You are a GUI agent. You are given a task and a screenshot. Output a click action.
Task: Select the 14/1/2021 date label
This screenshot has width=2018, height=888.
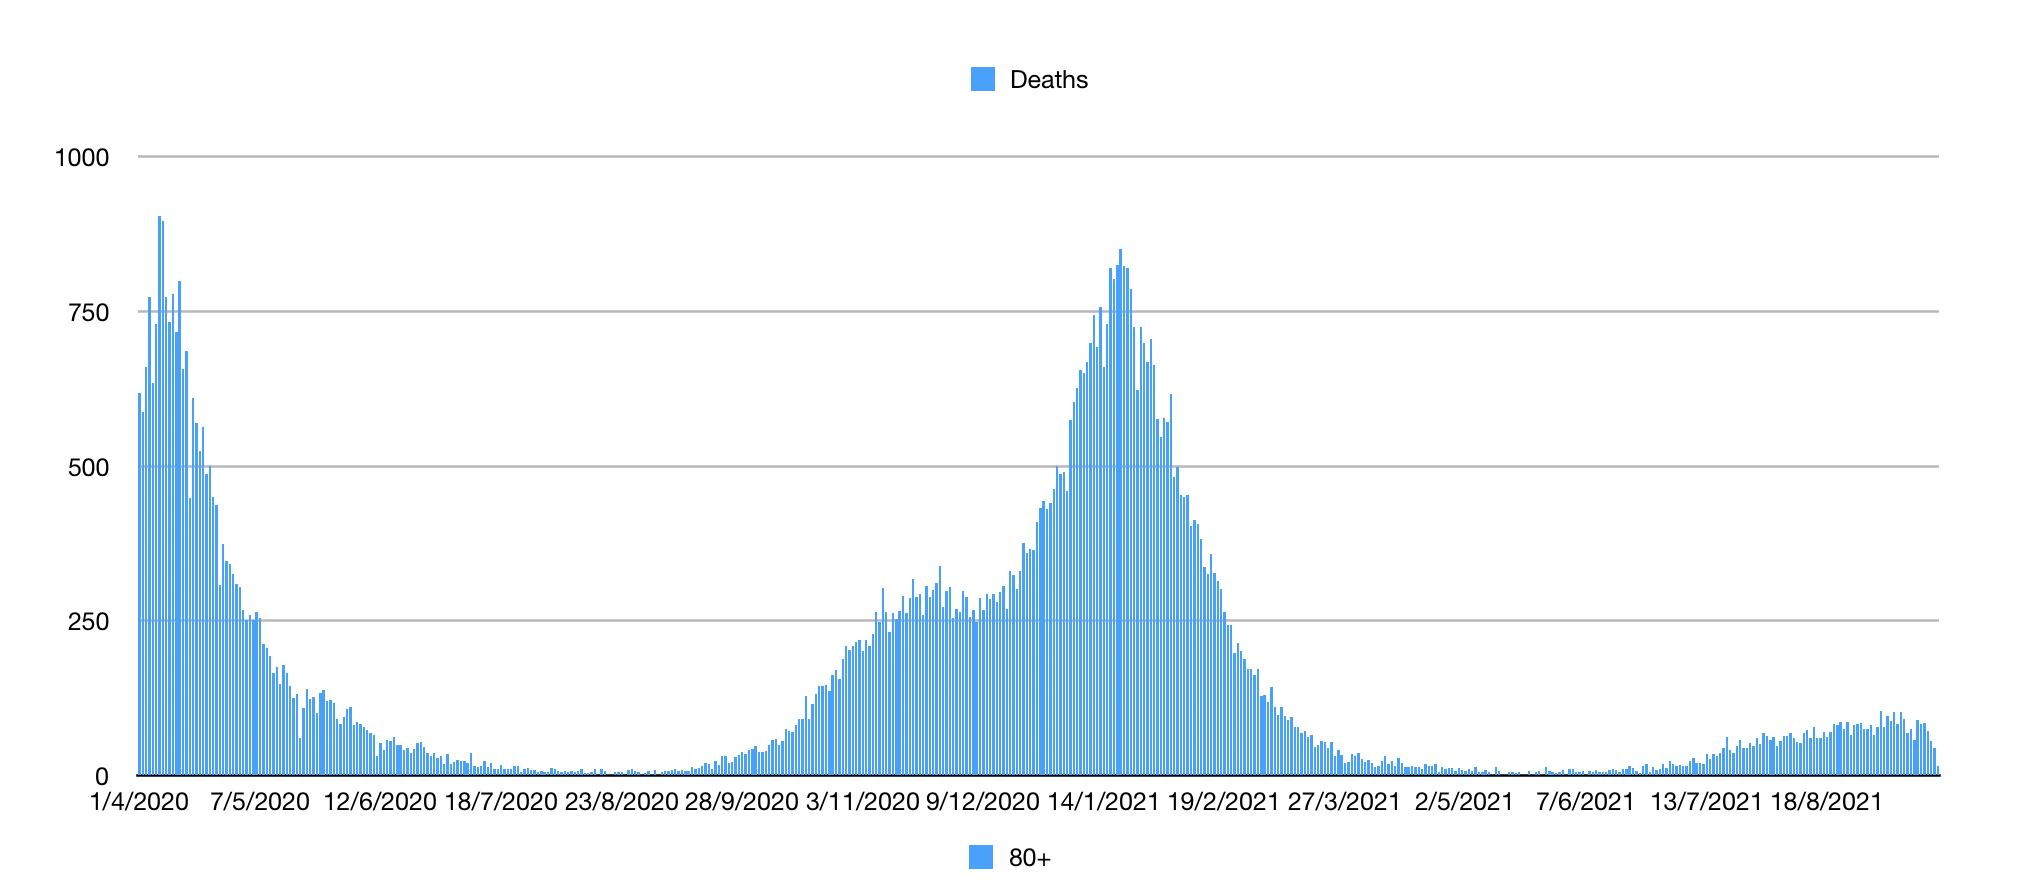coord(1103,802)
